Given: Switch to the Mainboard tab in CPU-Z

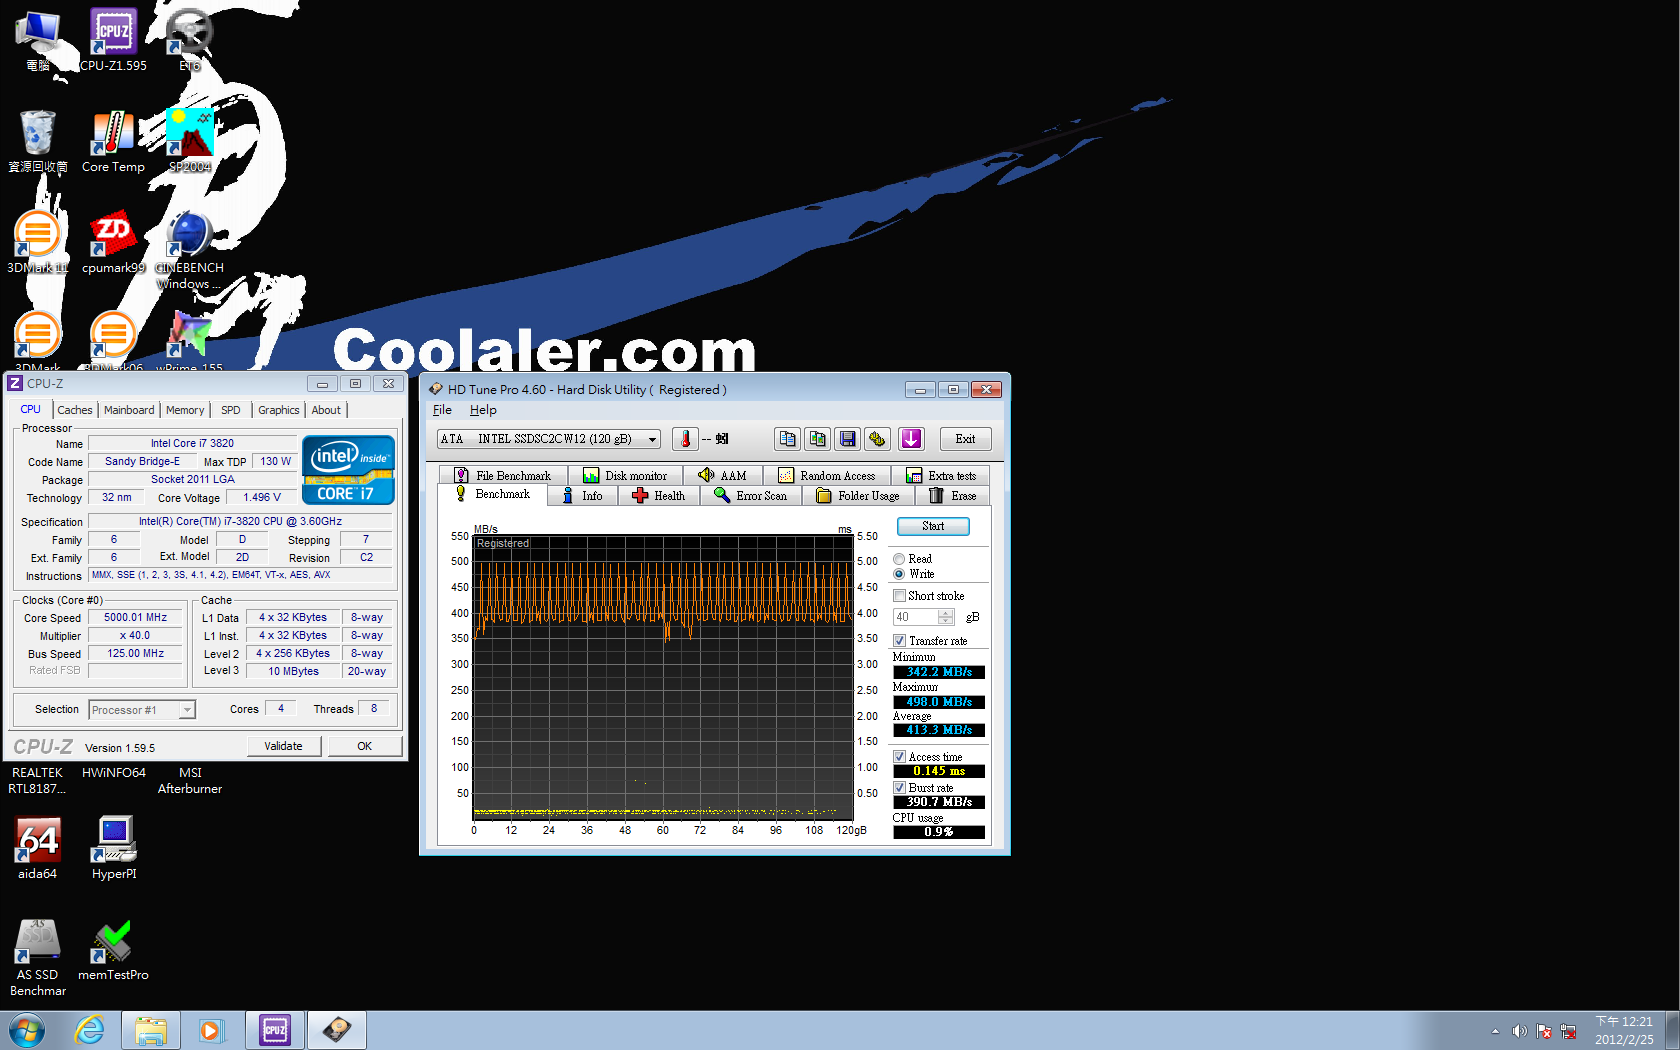Looking at the screenshot, I should tap(129, 410).
